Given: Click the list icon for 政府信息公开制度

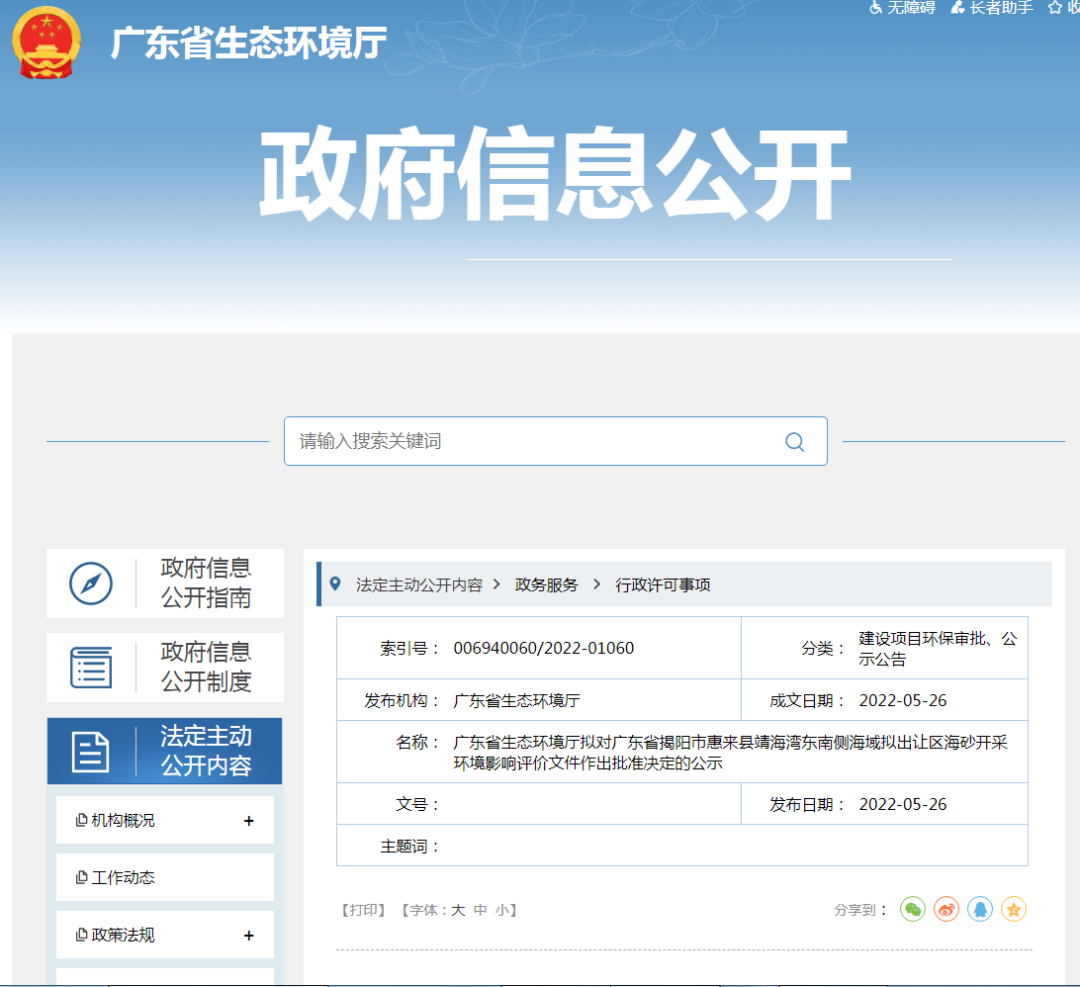Looking at the screenshot, I should 91,667.
